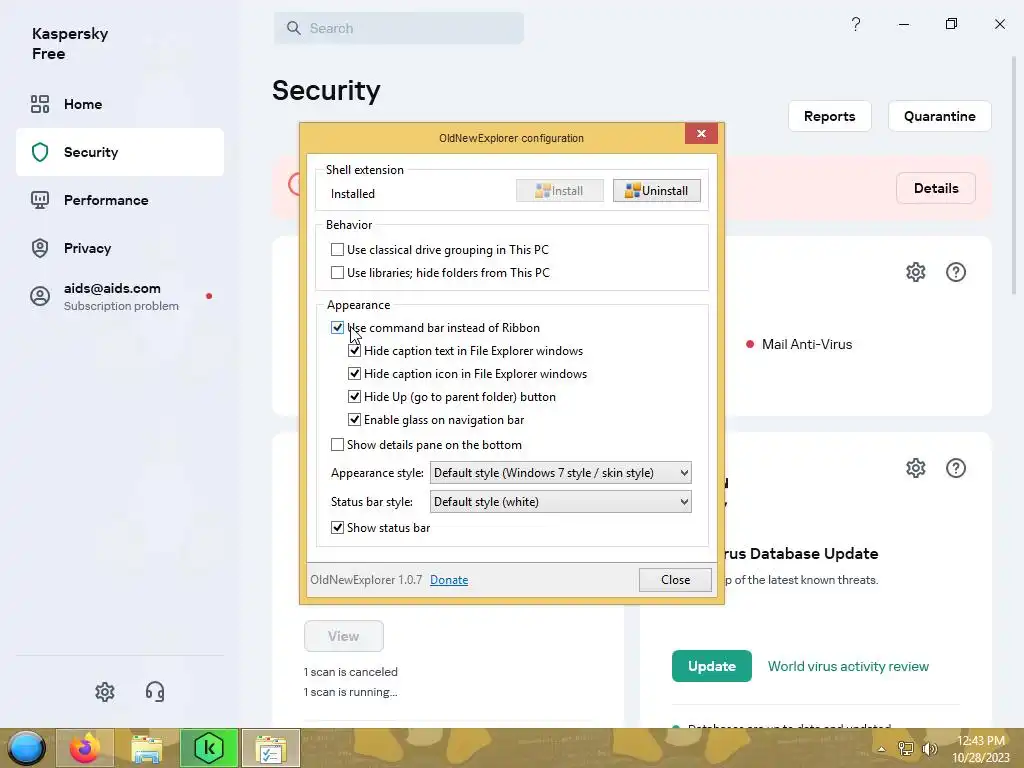Click the green Update button
Viewport: 1024px width, 768px height.
tap(712, 666)
